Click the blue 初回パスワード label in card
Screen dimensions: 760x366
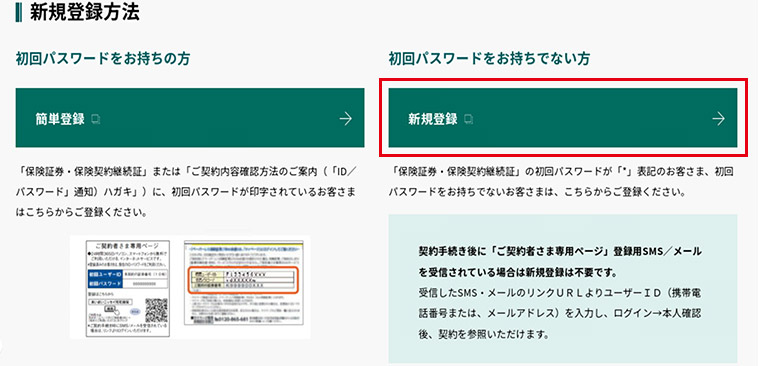[105, 284]
